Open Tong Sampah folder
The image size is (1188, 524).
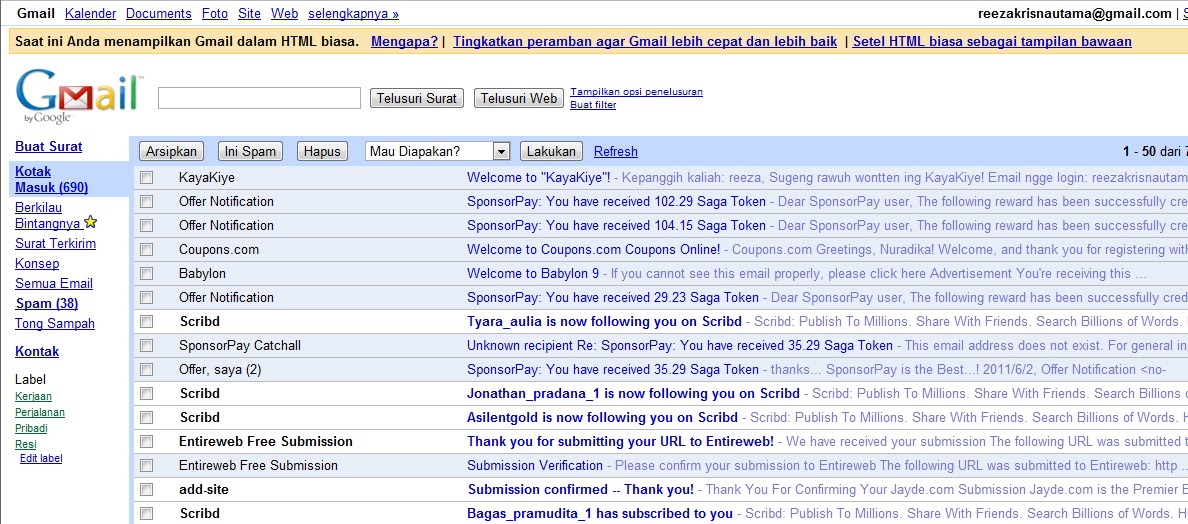coord(55,324)
